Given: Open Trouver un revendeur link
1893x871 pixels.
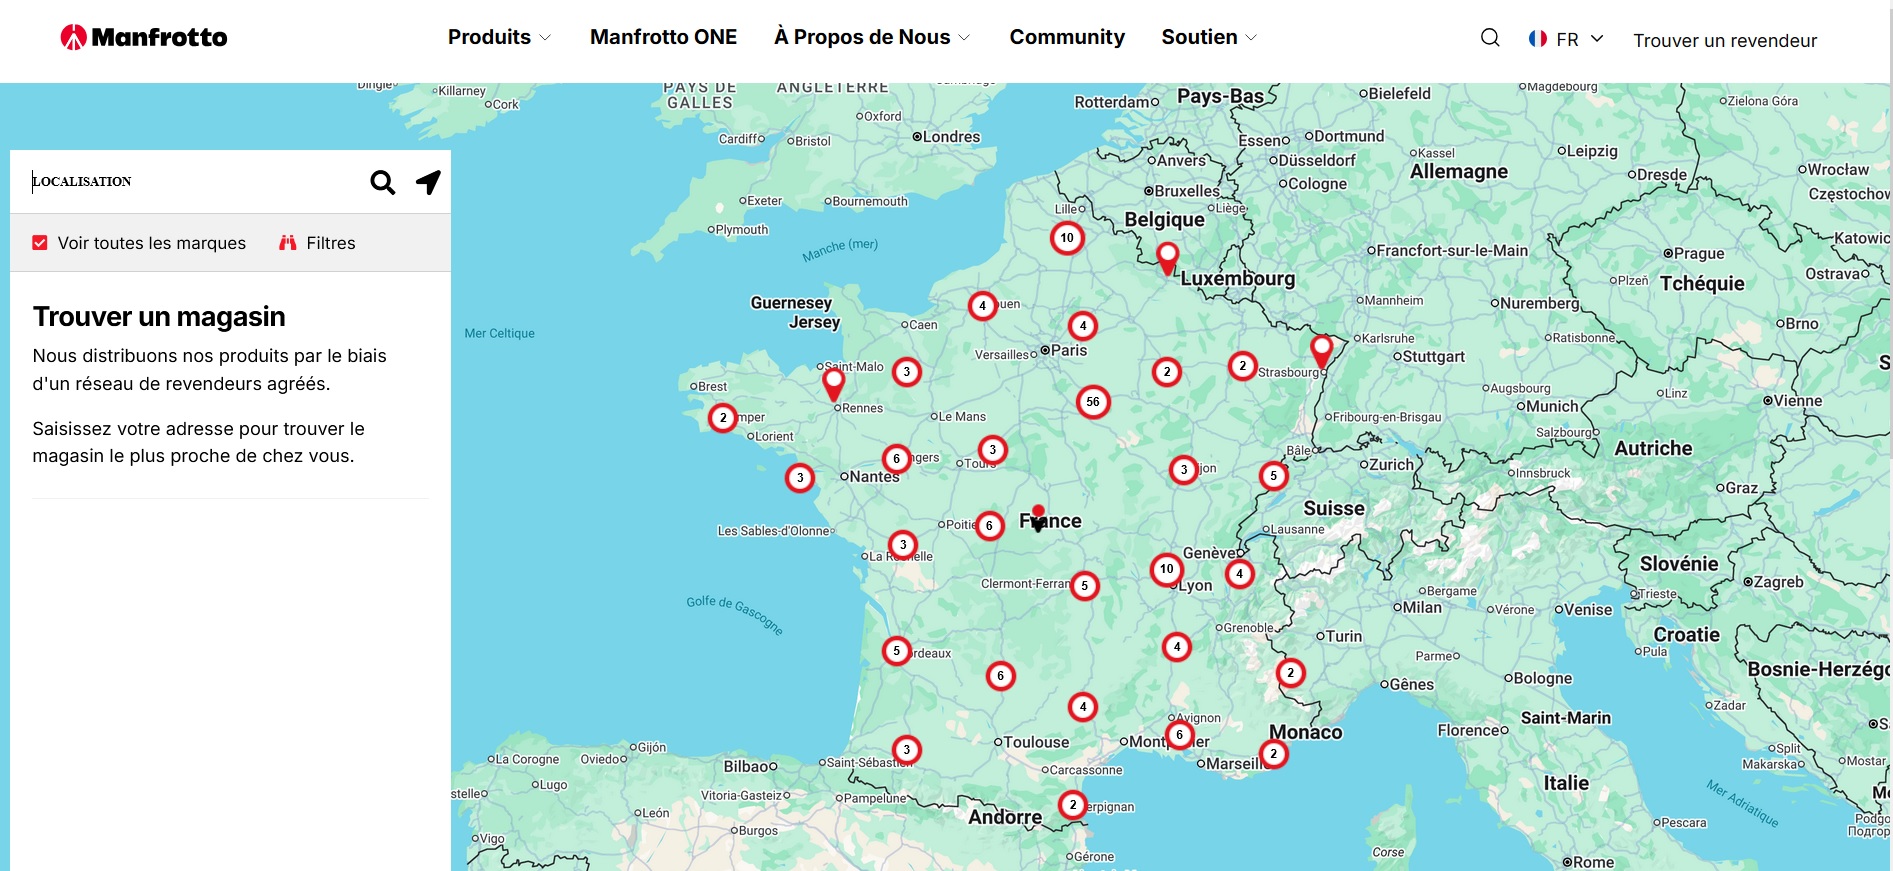Looking at the screenshot, I should [1725, 41].
